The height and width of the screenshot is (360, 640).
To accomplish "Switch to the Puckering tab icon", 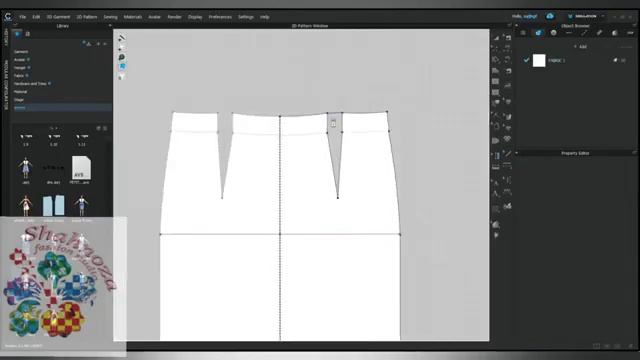I will [599, 33].
